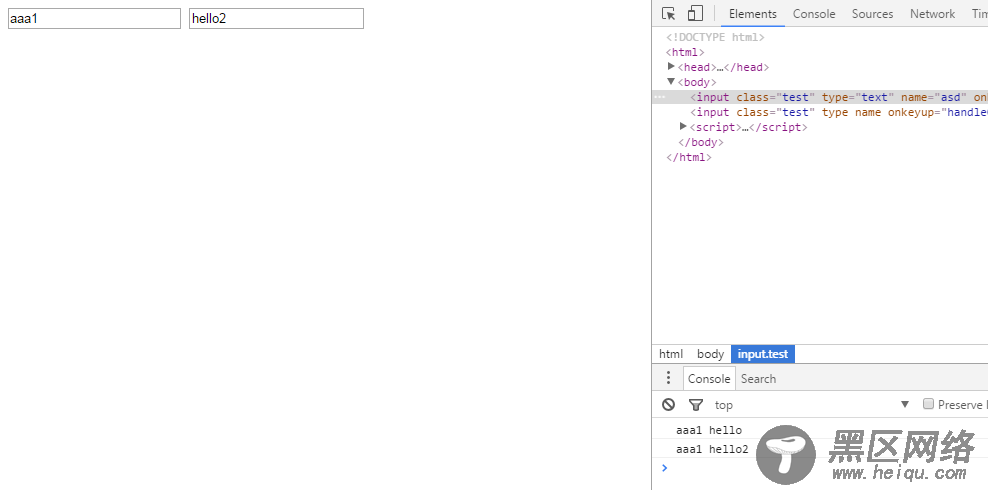988x490 pixels.
Task: Expand the script element node
Action: (x=683, y=127)
